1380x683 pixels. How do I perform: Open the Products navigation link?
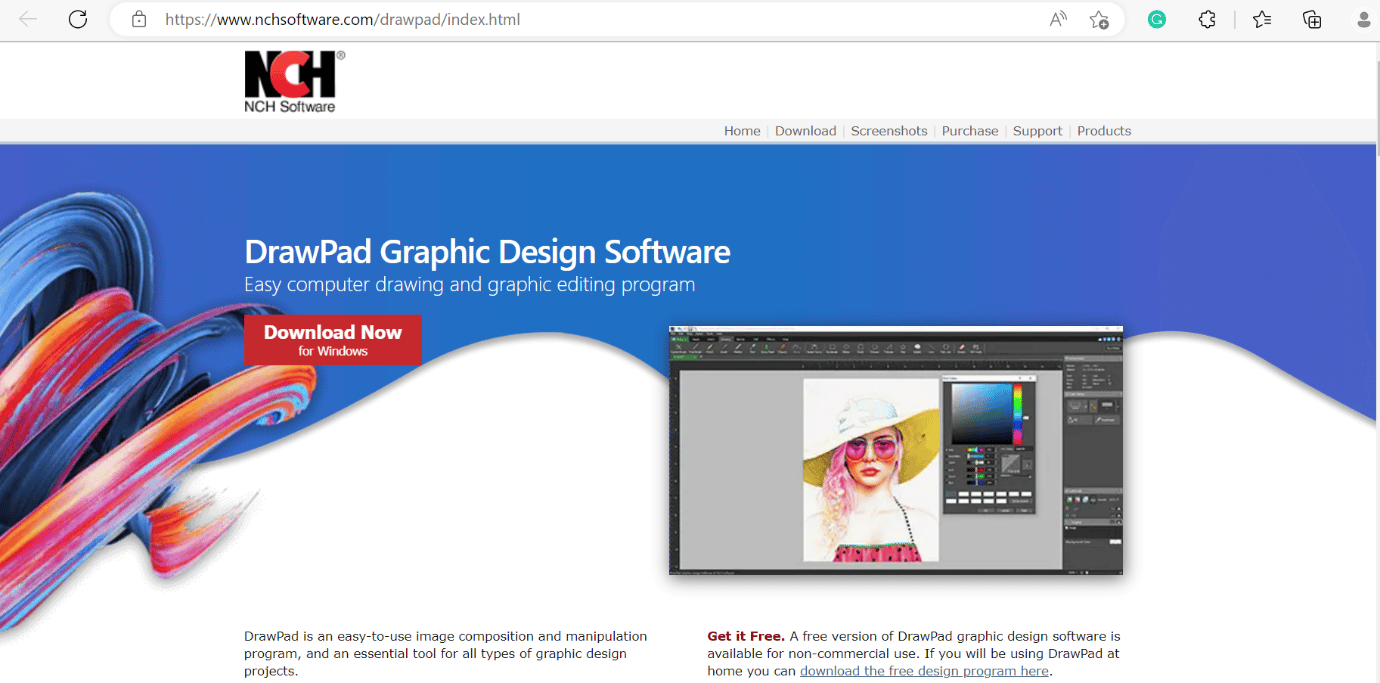click(1104, 131)
